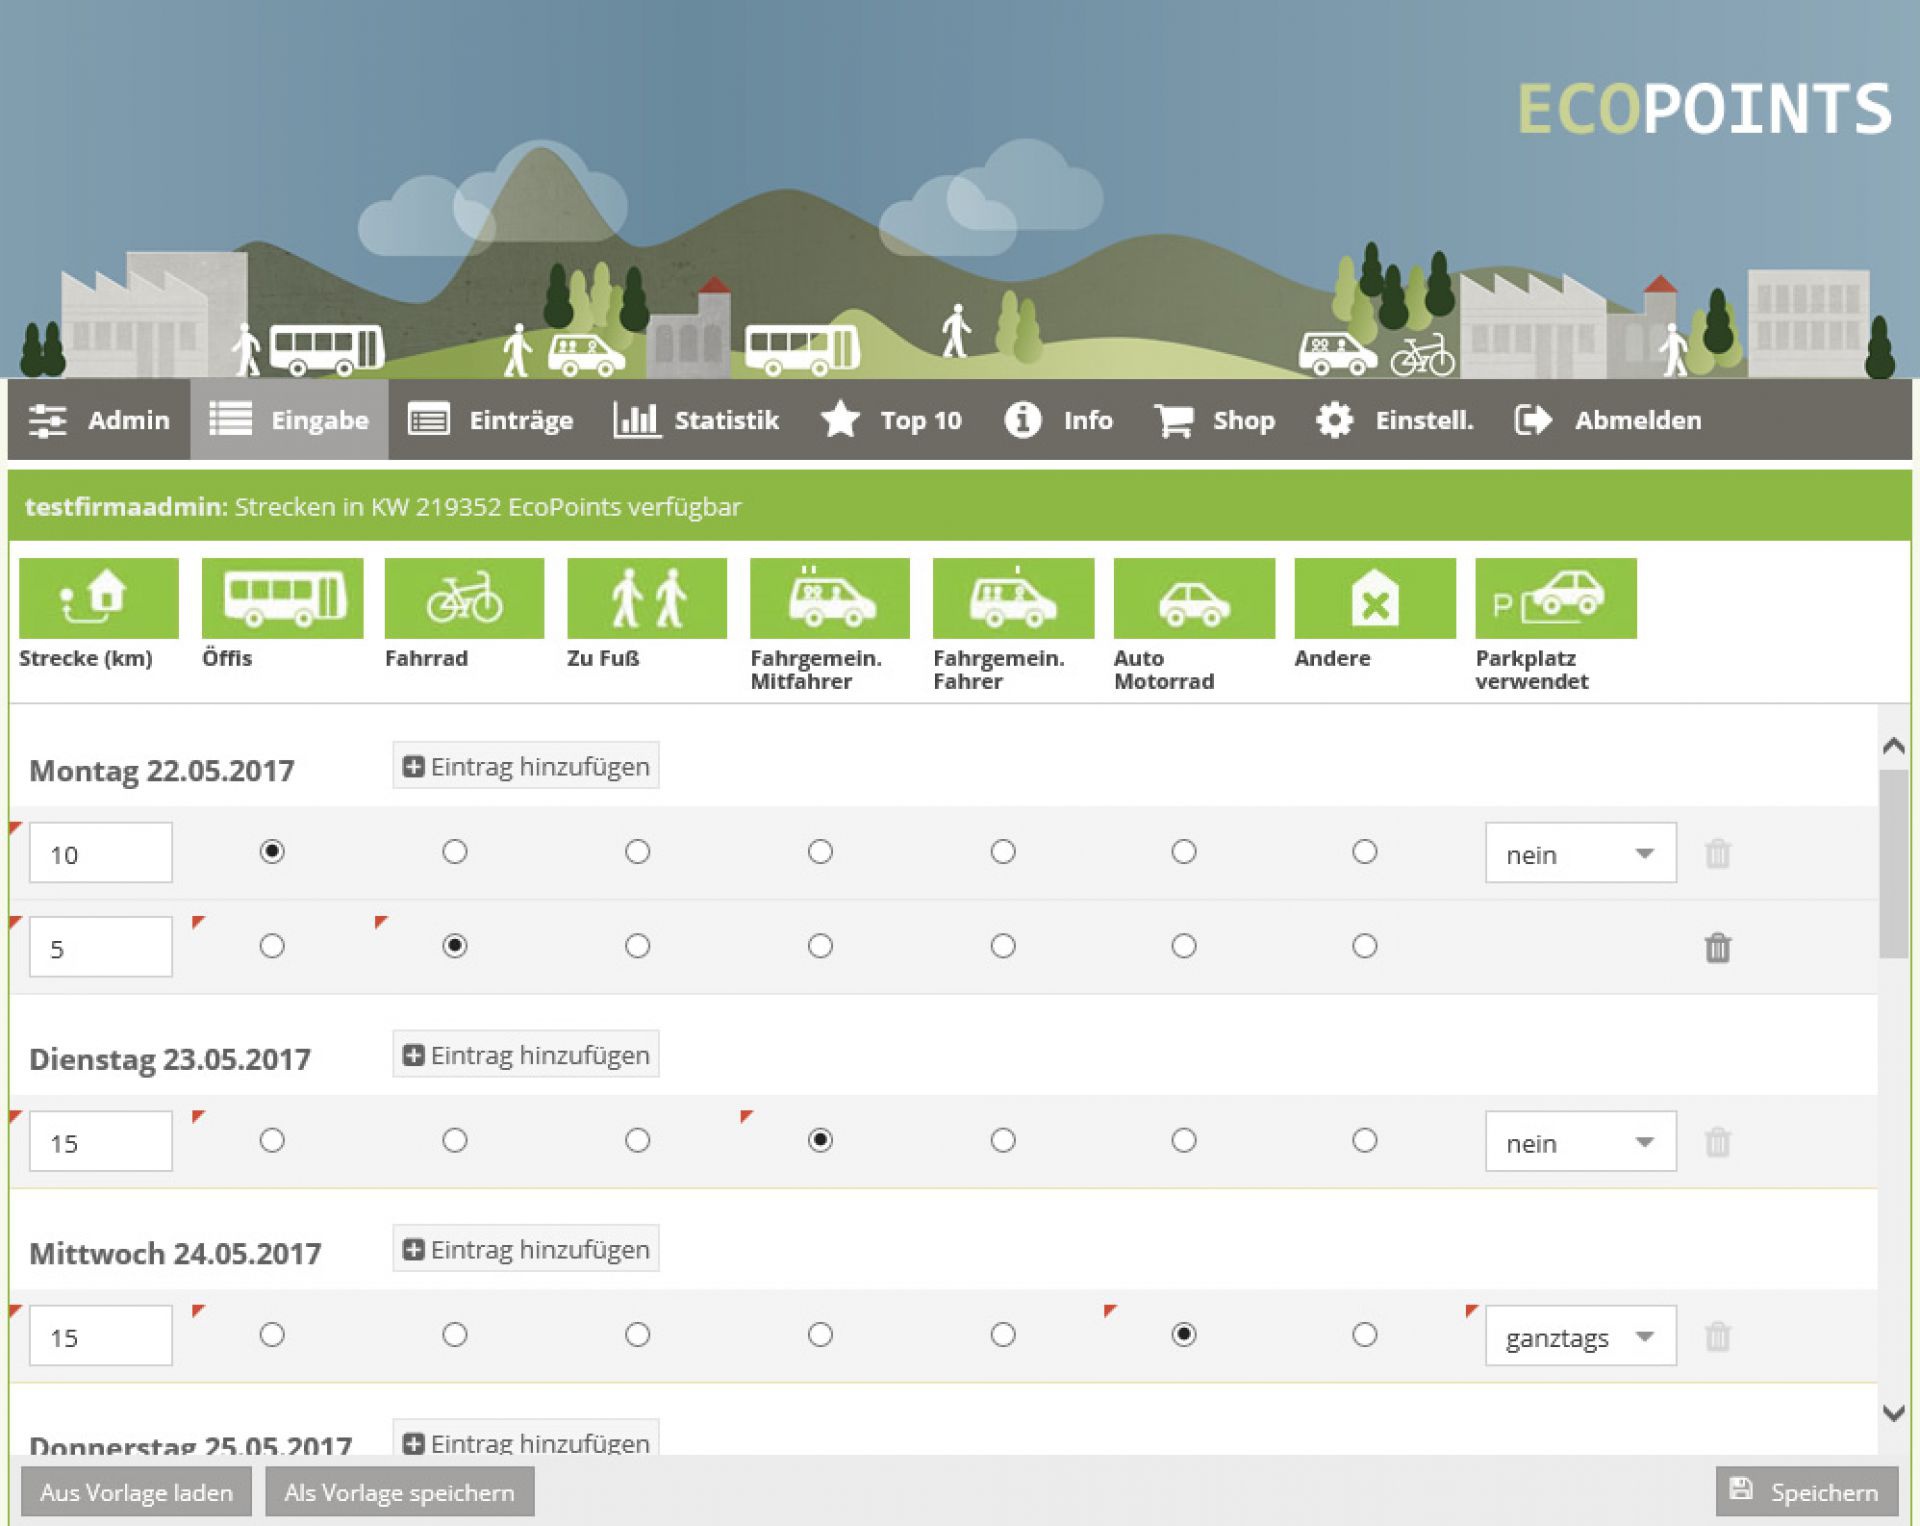Click the Info circle icon
Screen dimensions: 1920x1526
point(1023,420)
